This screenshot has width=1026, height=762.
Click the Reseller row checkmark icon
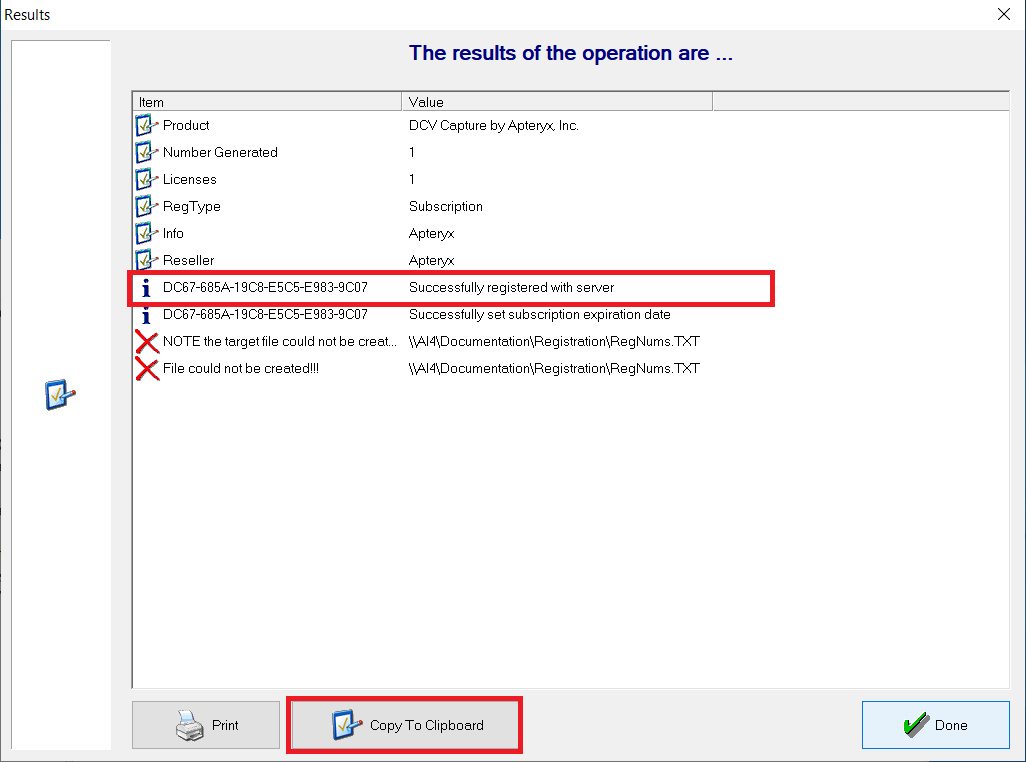147,260
